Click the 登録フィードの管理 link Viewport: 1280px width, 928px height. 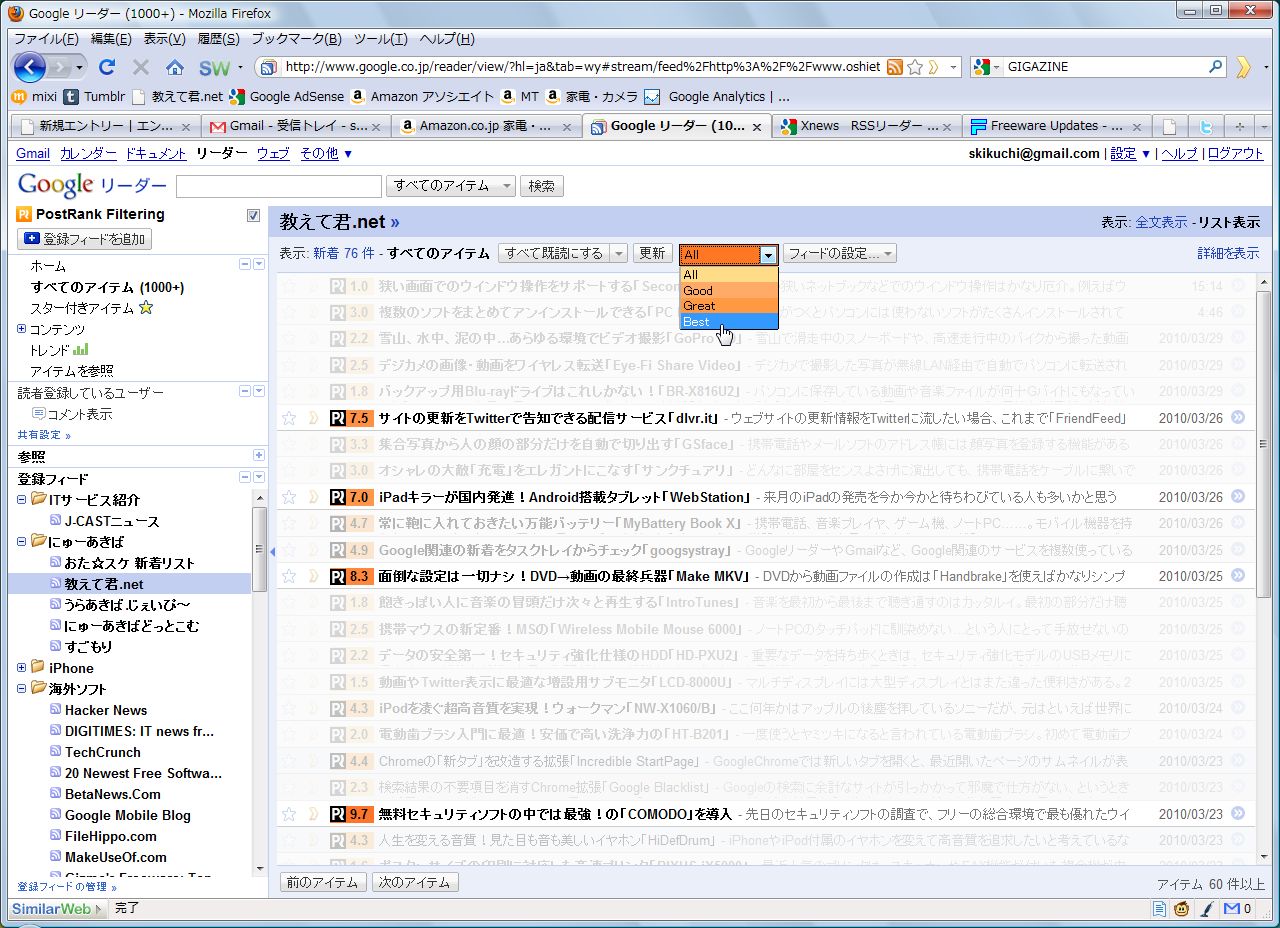tap(66, 887)
